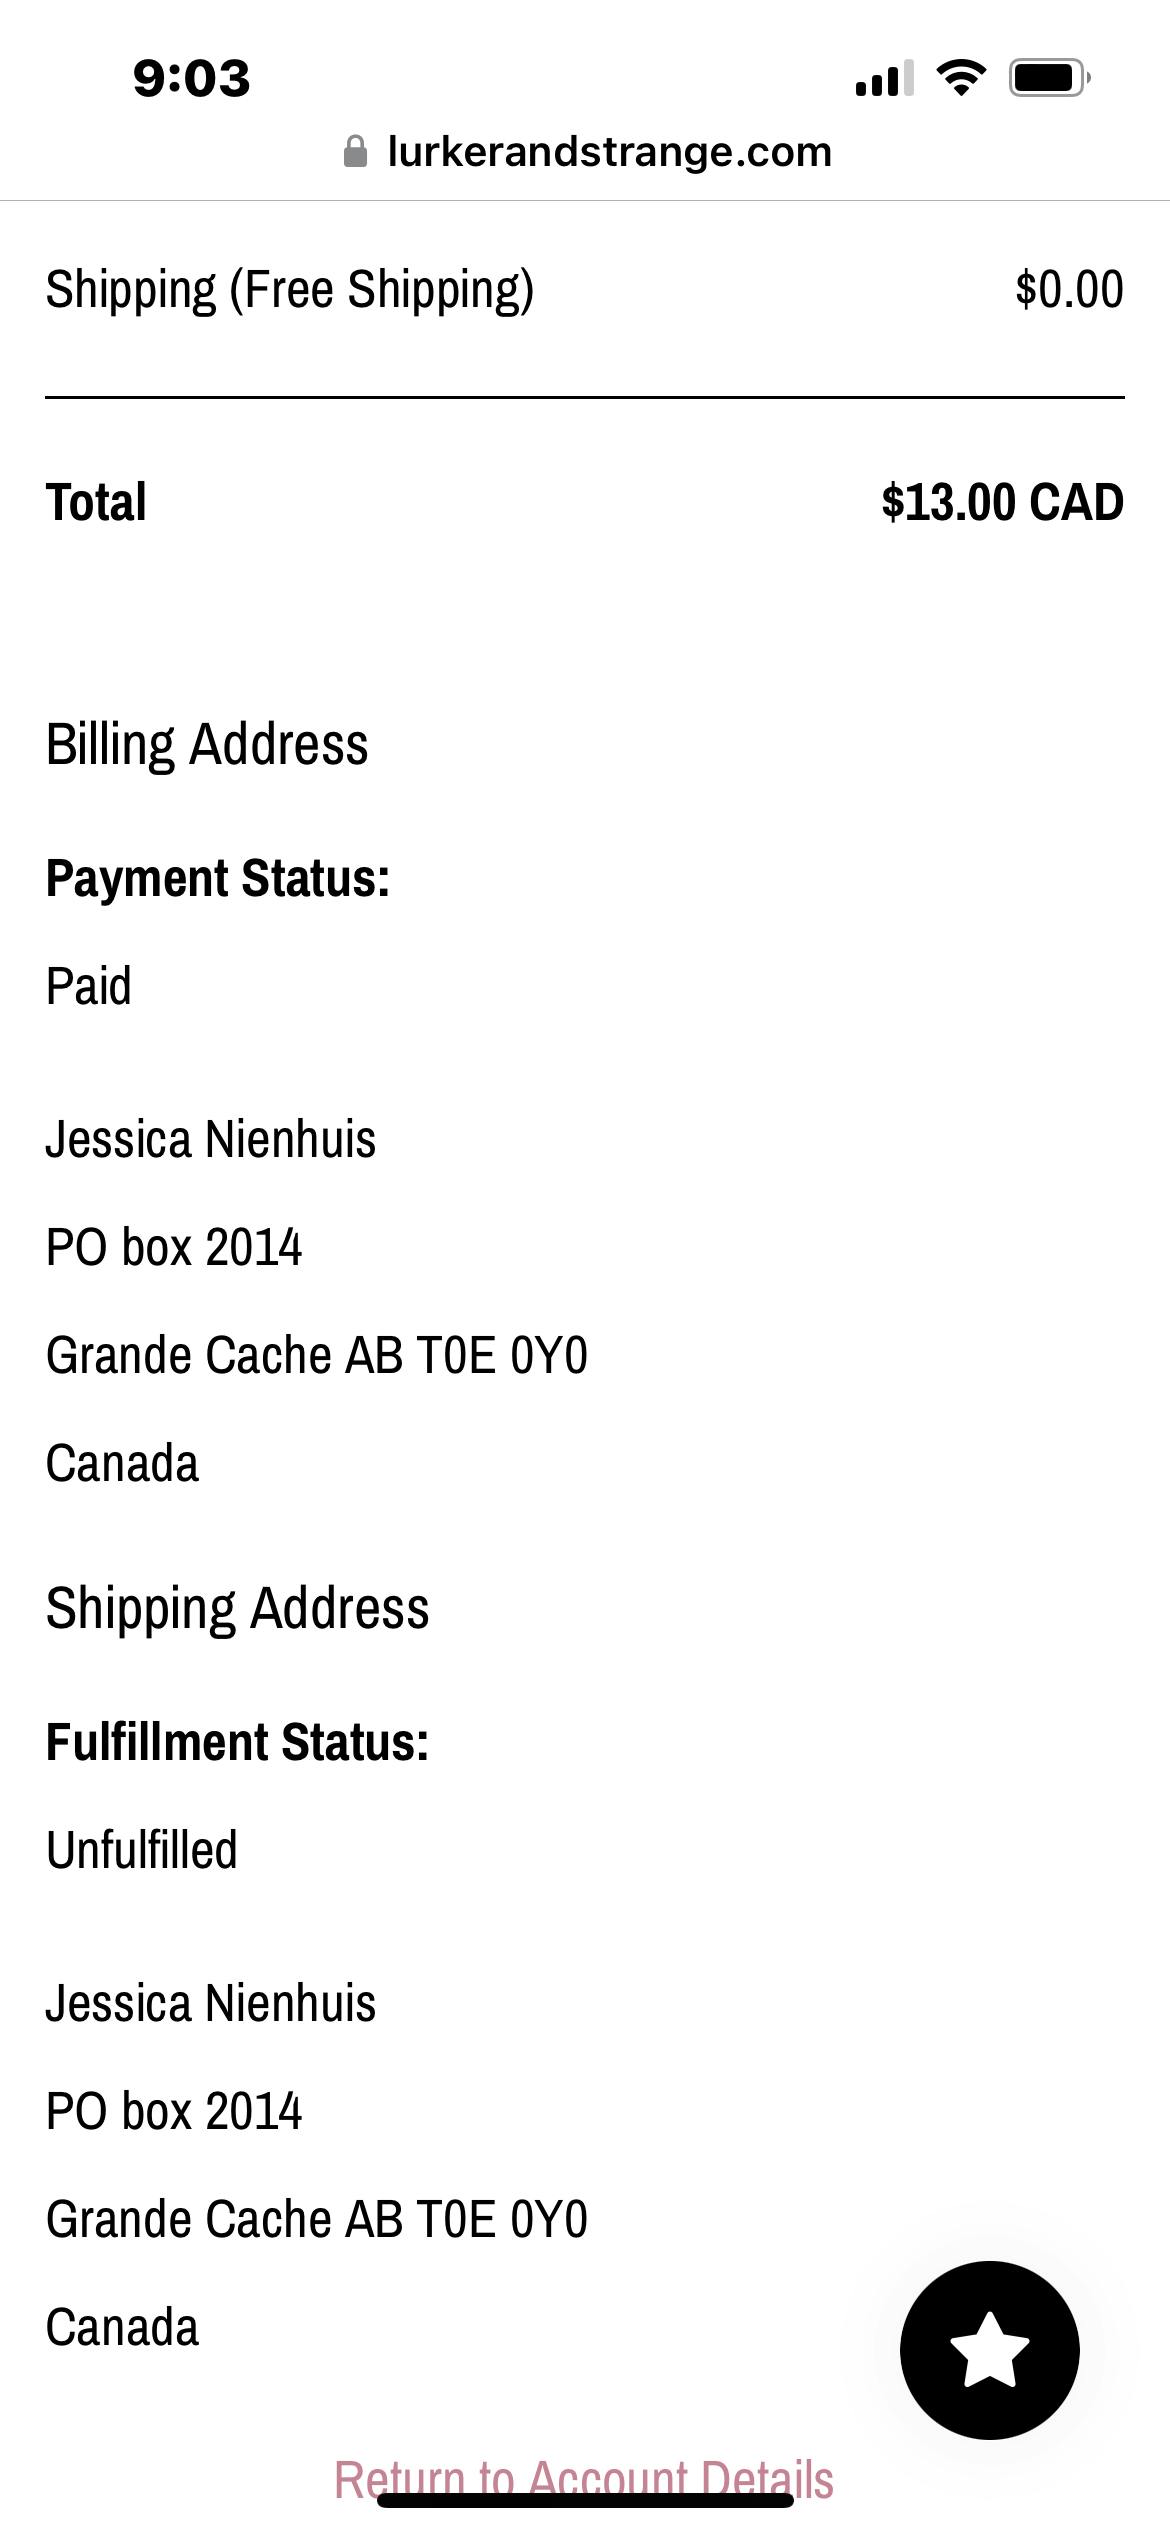Image resolution: width=1170 pixels, height=2532 pixels.
Task: Tap the padlock icon beside the URL
Action: [x=355, y=152]
